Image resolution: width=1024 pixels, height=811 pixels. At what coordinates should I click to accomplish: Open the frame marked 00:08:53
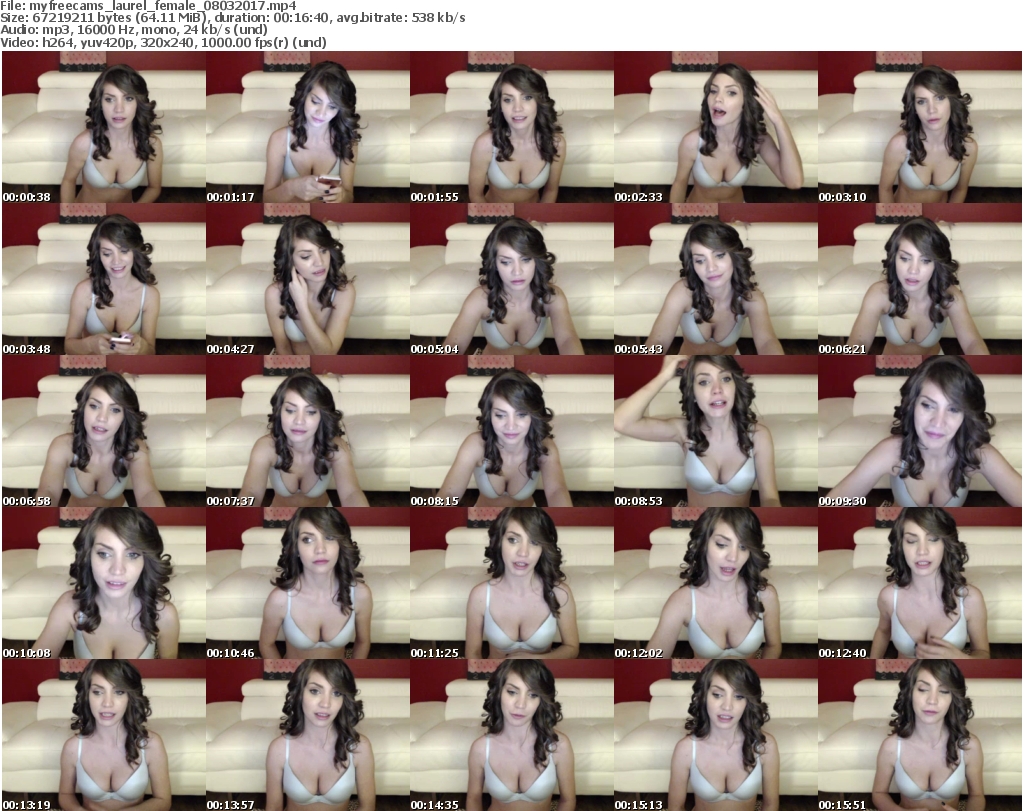(716, 432)
